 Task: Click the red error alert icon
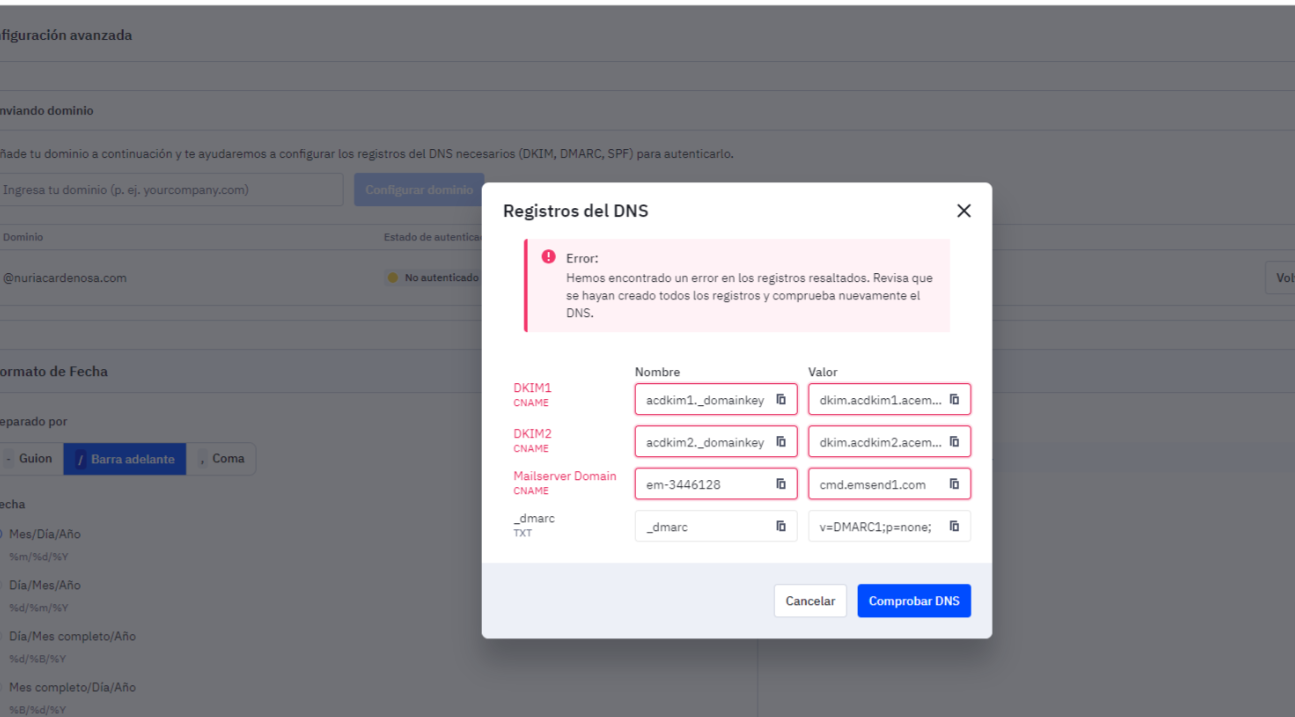[548, 257]
